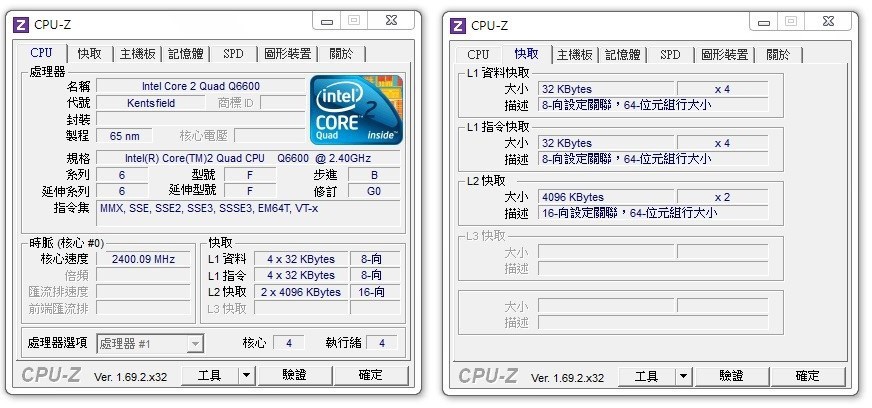Select the SPD tab in right window
The height and width of the screenshot is (408, 872).
point(670,54)
